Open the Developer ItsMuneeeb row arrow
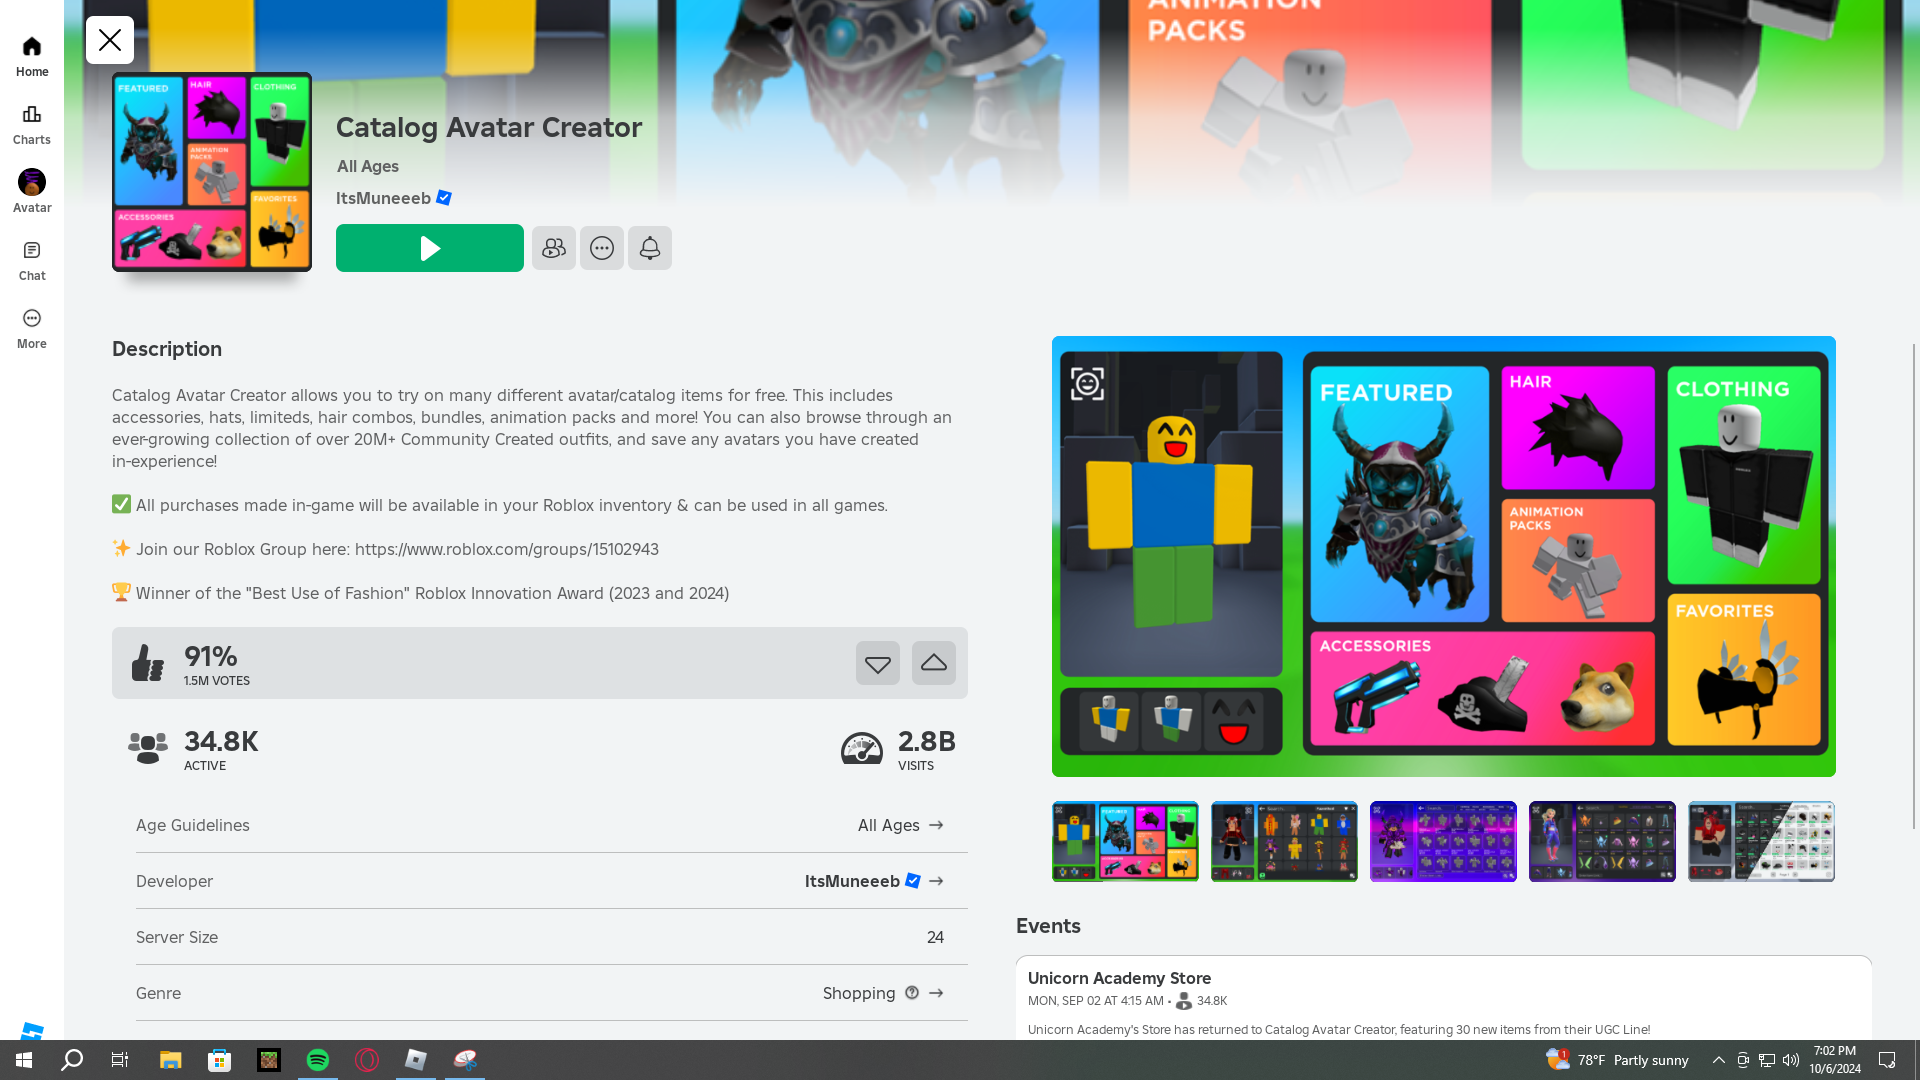The image size is (1920, 1080). pos(936,881)
